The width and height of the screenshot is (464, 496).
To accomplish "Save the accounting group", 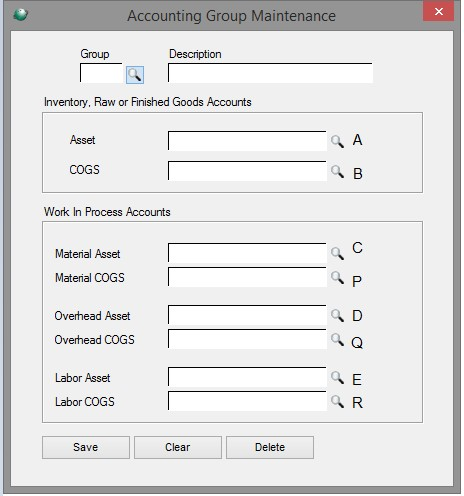I will tap(86, 447).
